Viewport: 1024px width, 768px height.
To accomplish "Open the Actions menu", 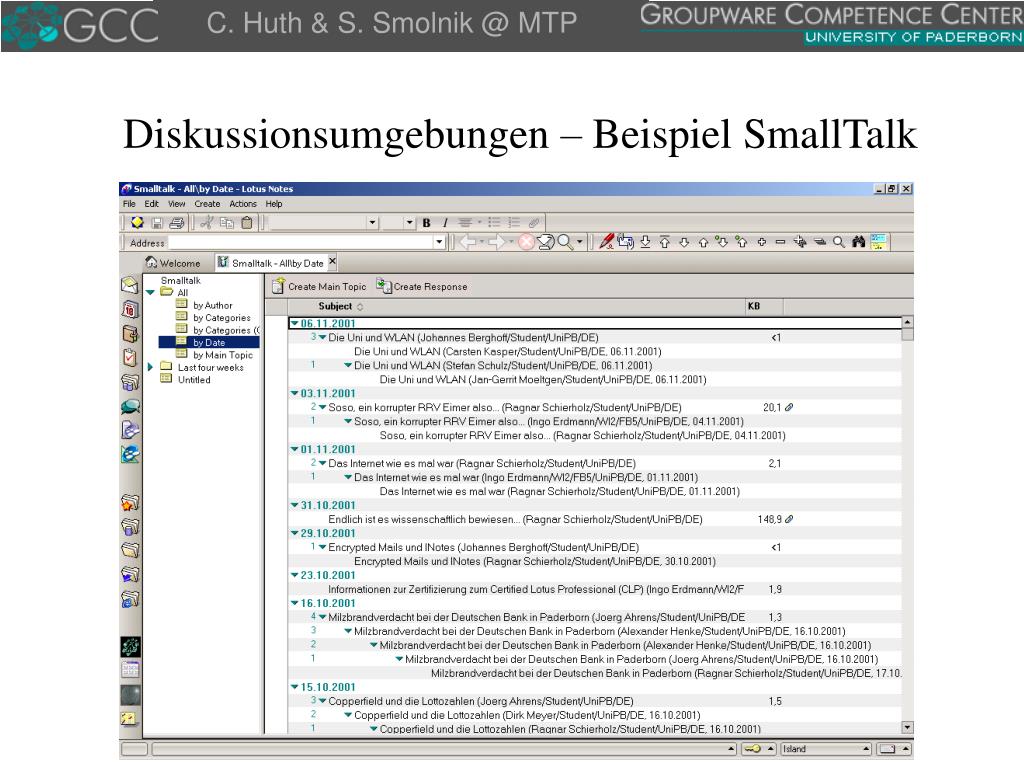I will (x=243, y=204).
